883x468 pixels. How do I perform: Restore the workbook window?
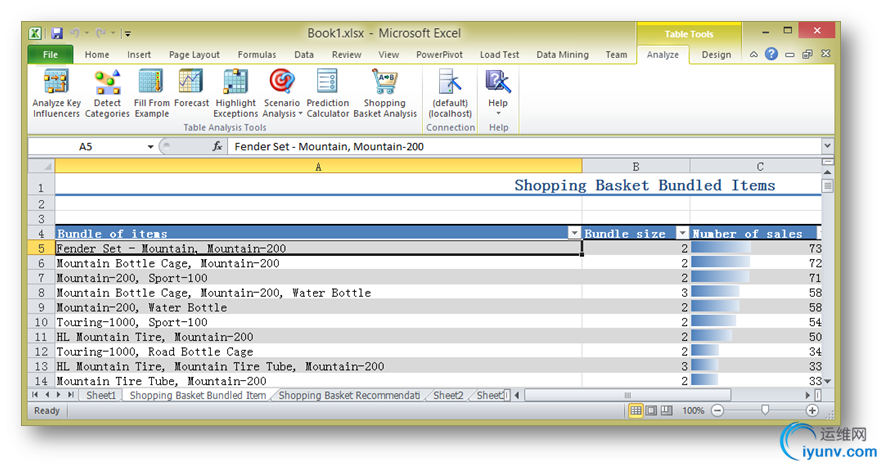tap(808, 54)
